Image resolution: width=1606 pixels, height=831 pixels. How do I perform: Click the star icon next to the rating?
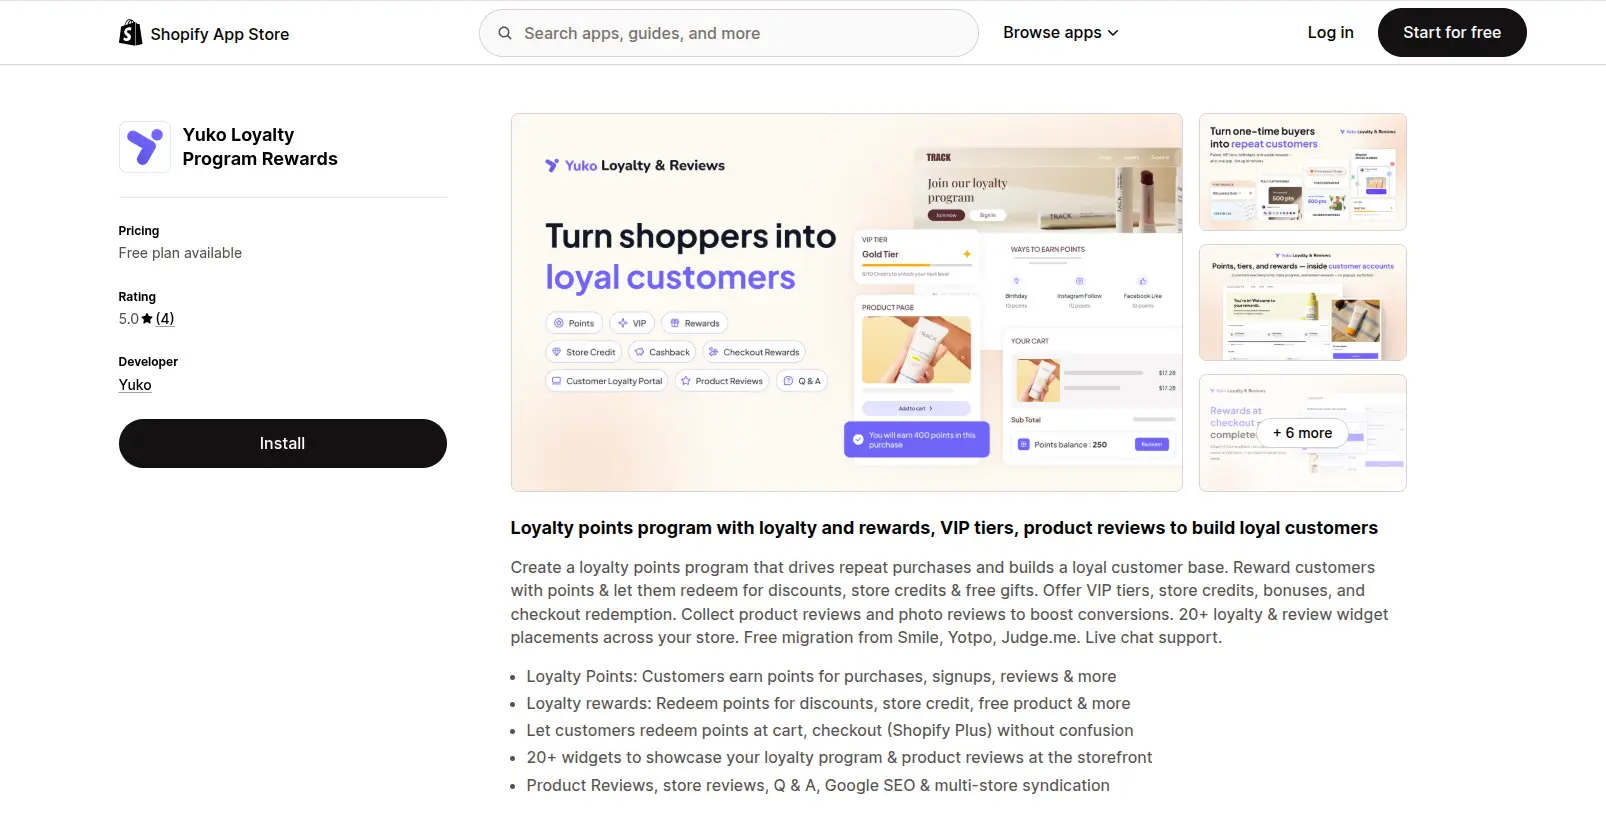pos(146,318)
